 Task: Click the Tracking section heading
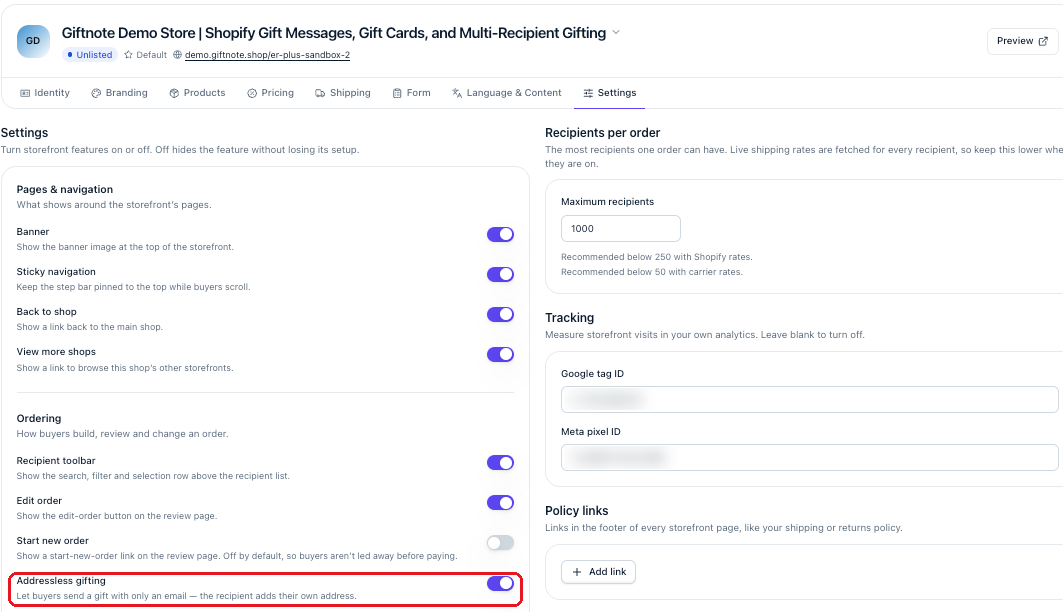tap(569, 318)
